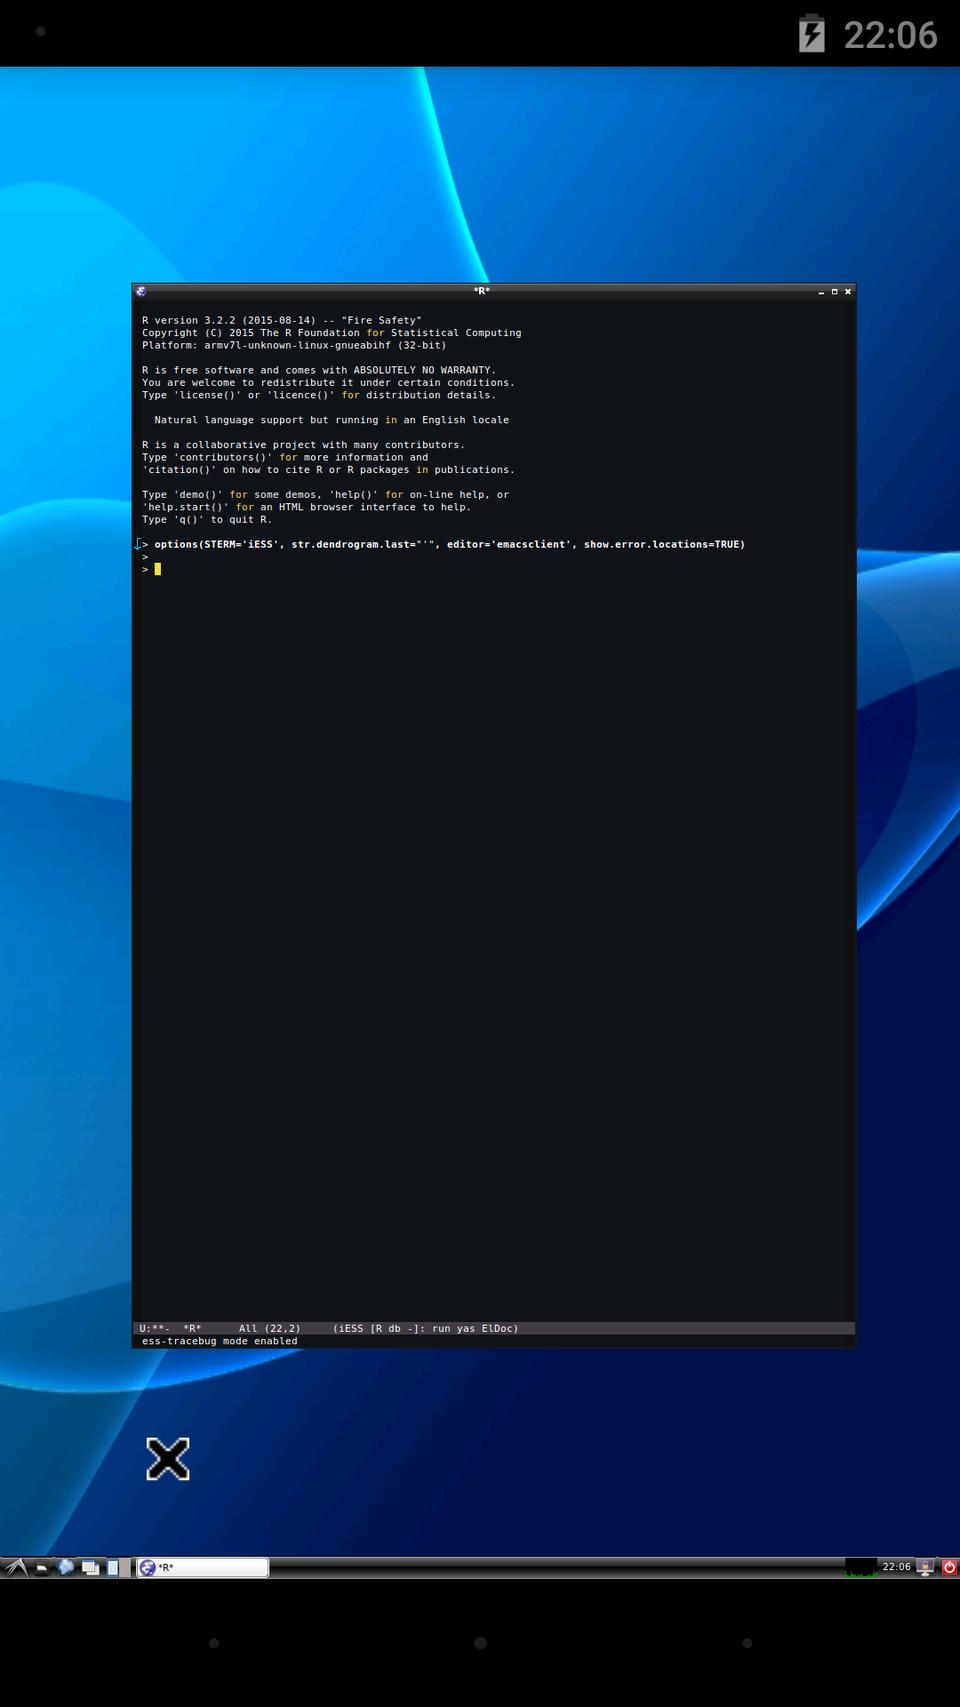
Task: Click the virtual desktop pager icon
Action: pos(113,1567)
